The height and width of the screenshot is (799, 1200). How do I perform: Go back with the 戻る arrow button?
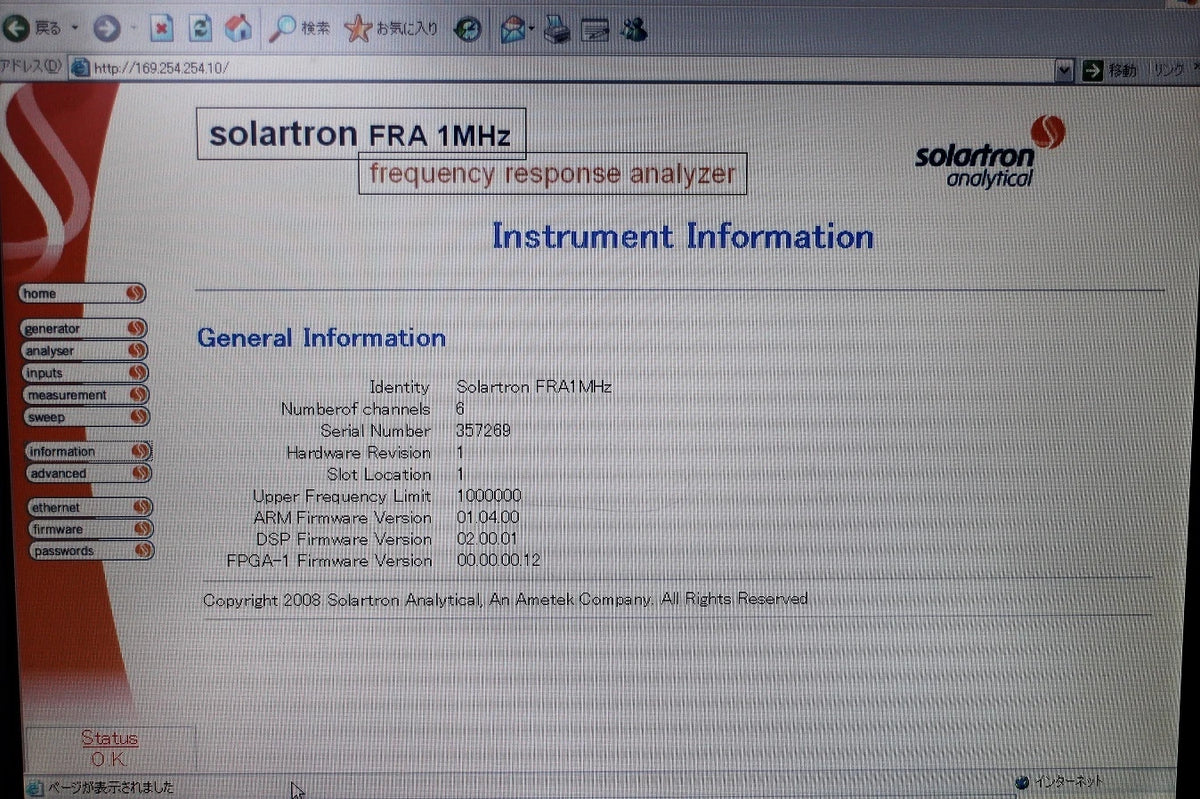pyautogui.click(x=32, y=29)
